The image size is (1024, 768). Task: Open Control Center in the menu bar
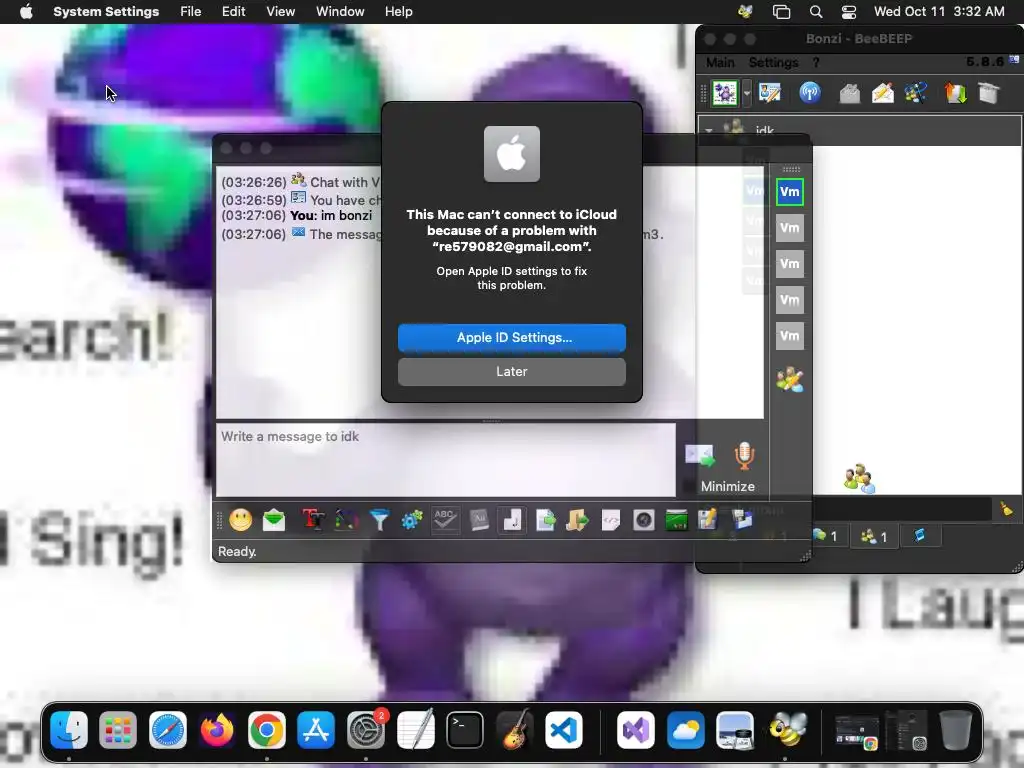(x=848, y=12)
